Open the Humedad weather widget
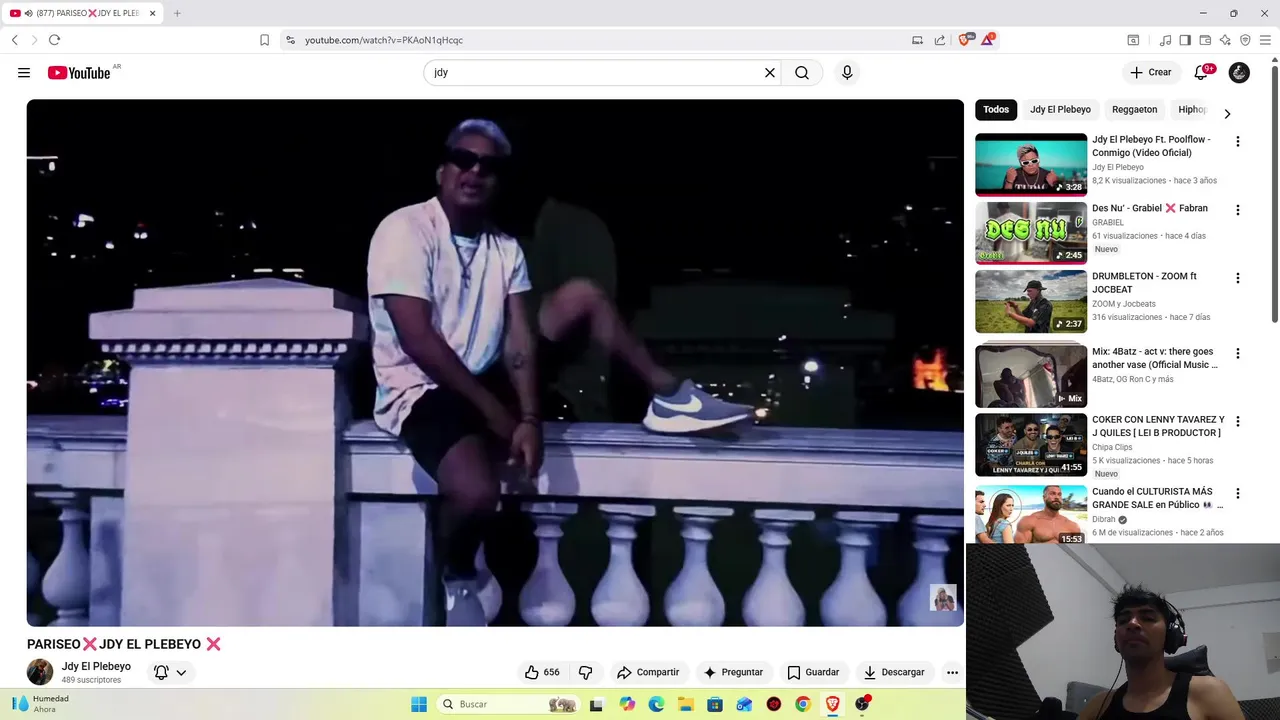This screenshot has height=720, width=1280. click(40, 704)
